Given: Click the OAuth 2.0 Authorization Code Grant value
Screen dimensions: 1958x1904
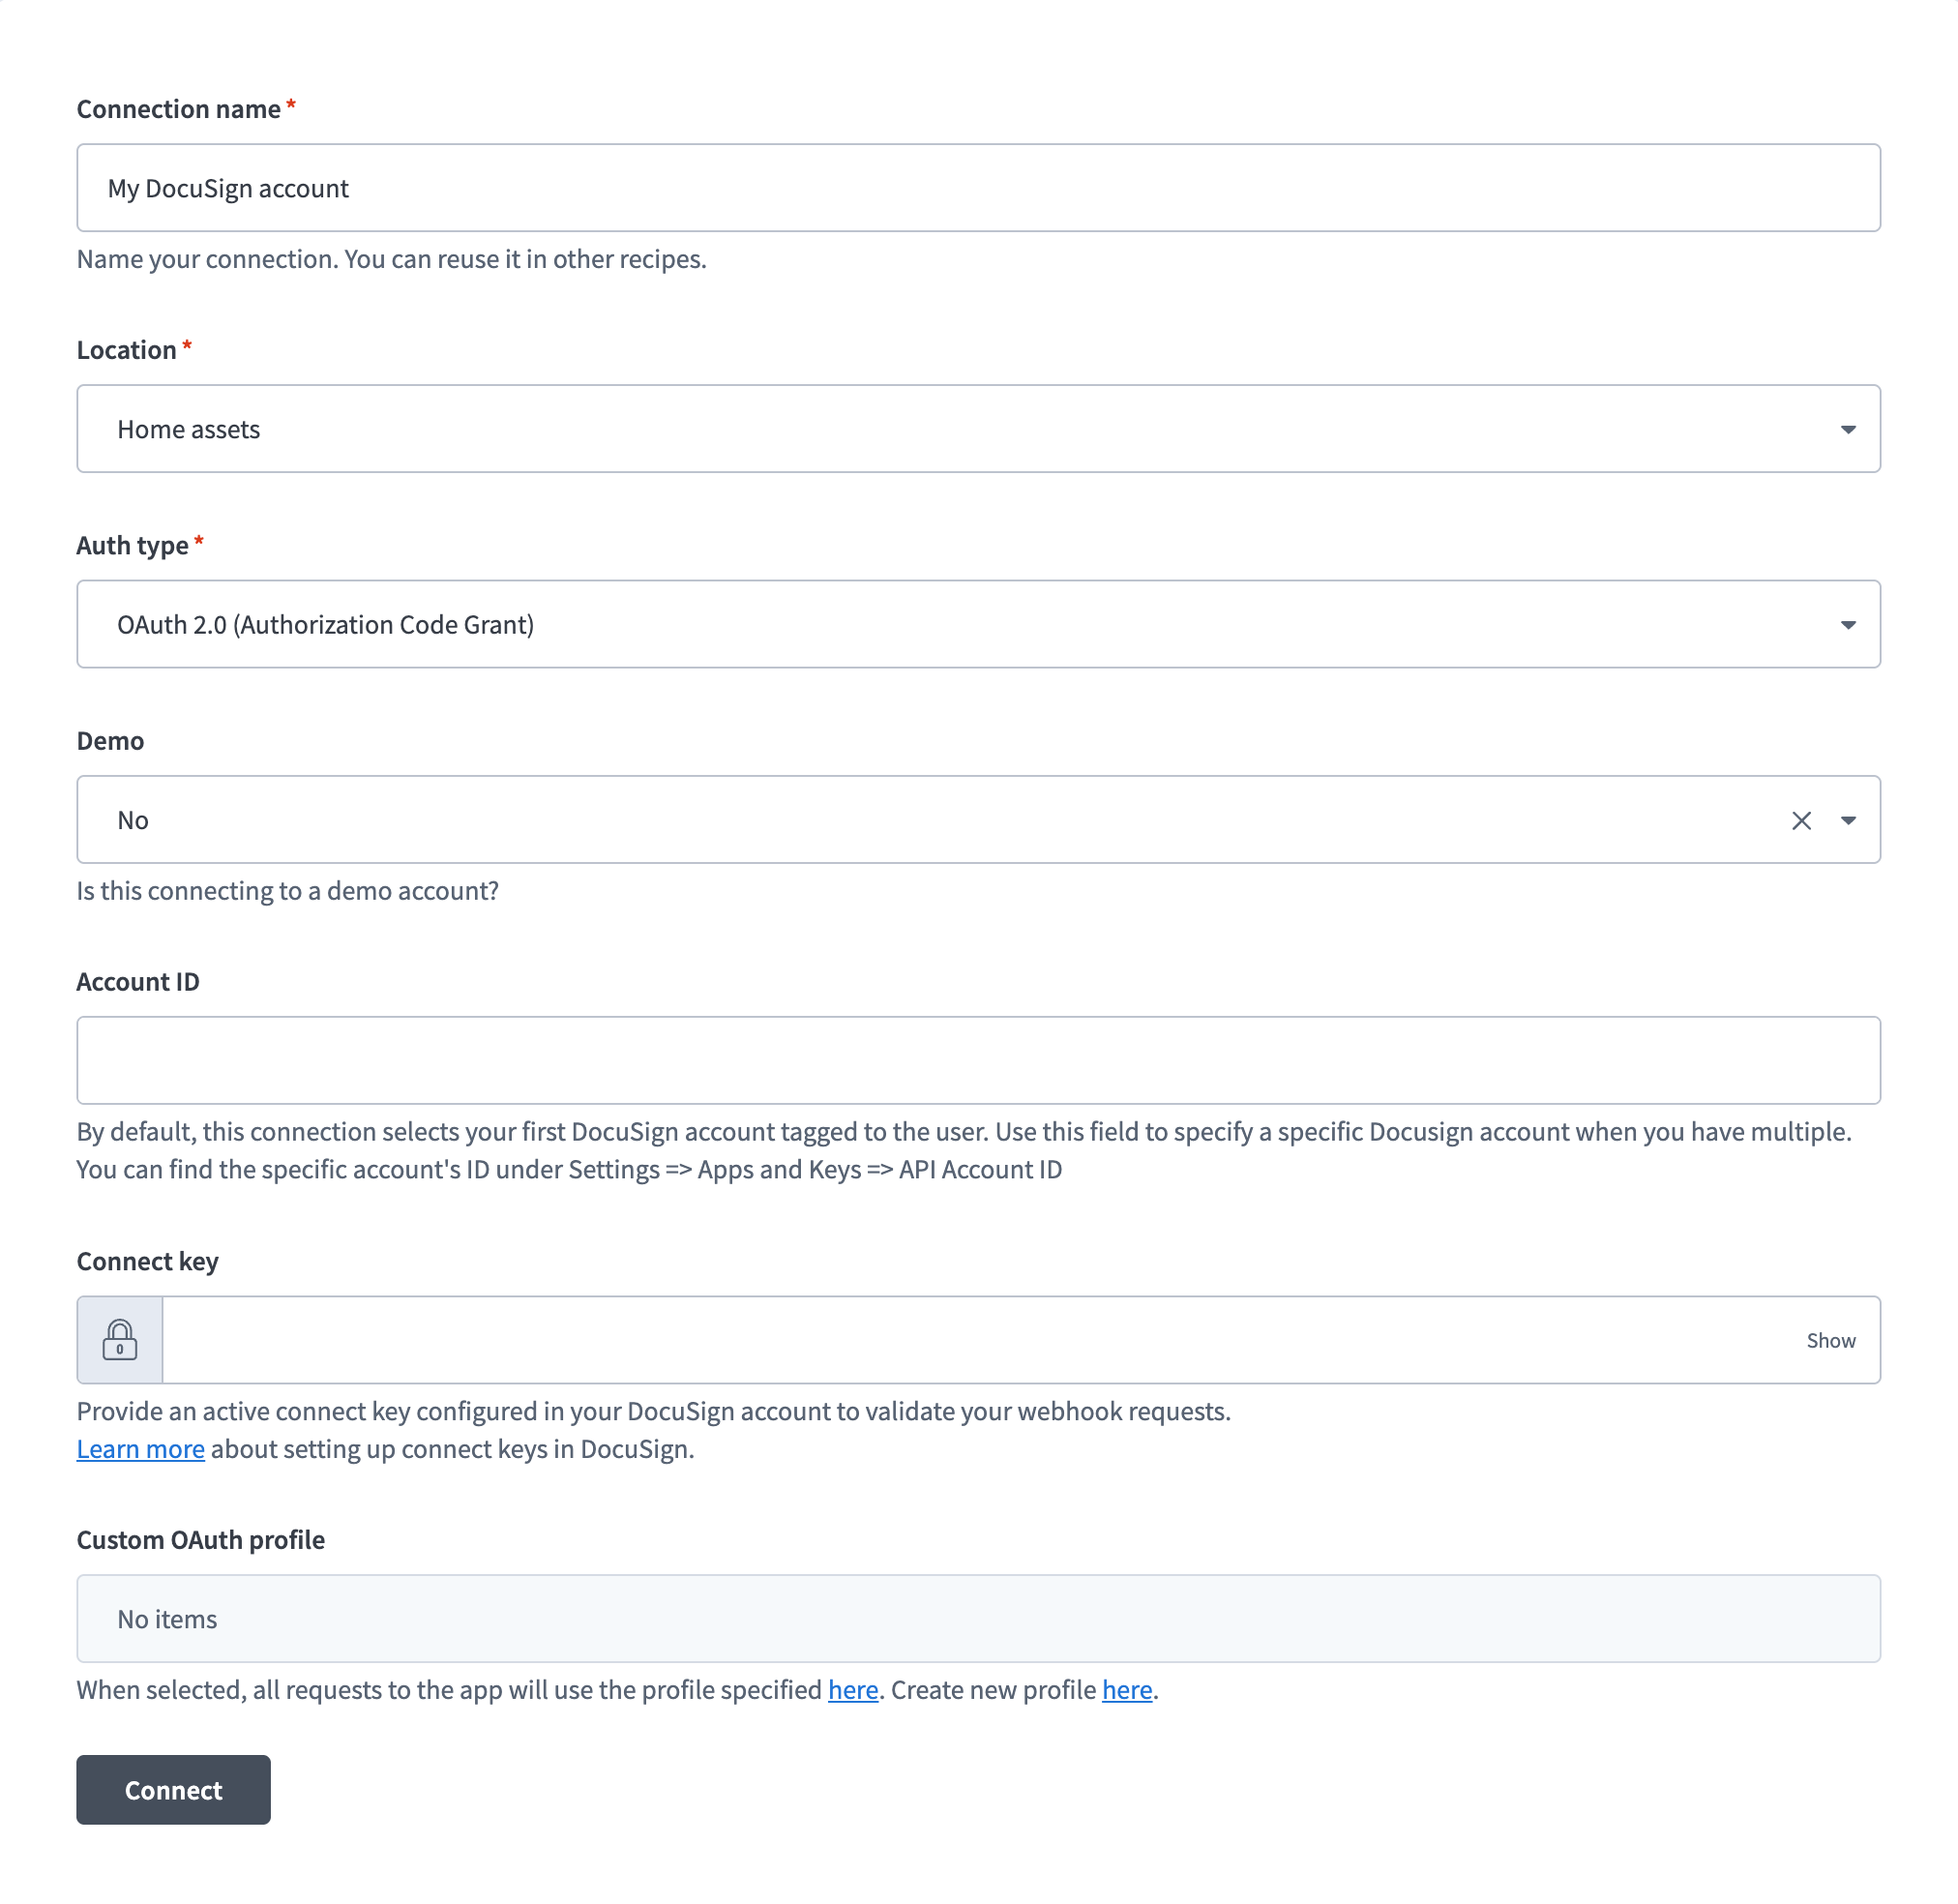Looking at the screenshot, I should click(326, 624).
